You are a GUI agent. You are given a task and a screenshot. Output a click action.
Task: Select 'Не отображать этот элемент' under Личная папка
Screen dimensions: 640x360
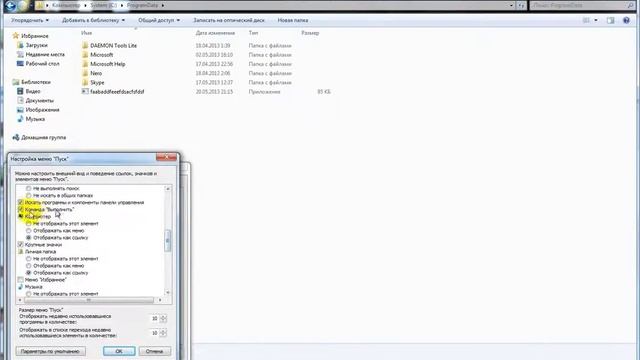coord(29,259)
